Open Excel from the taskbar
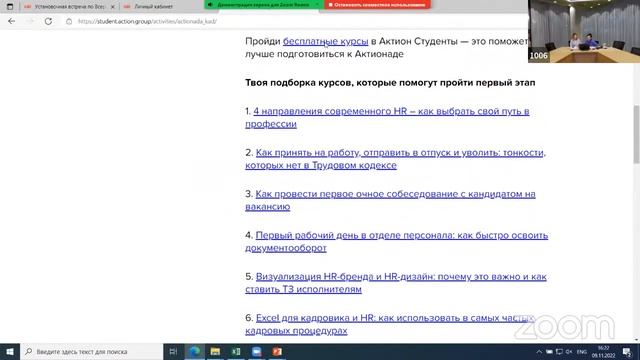 point(236,351)
